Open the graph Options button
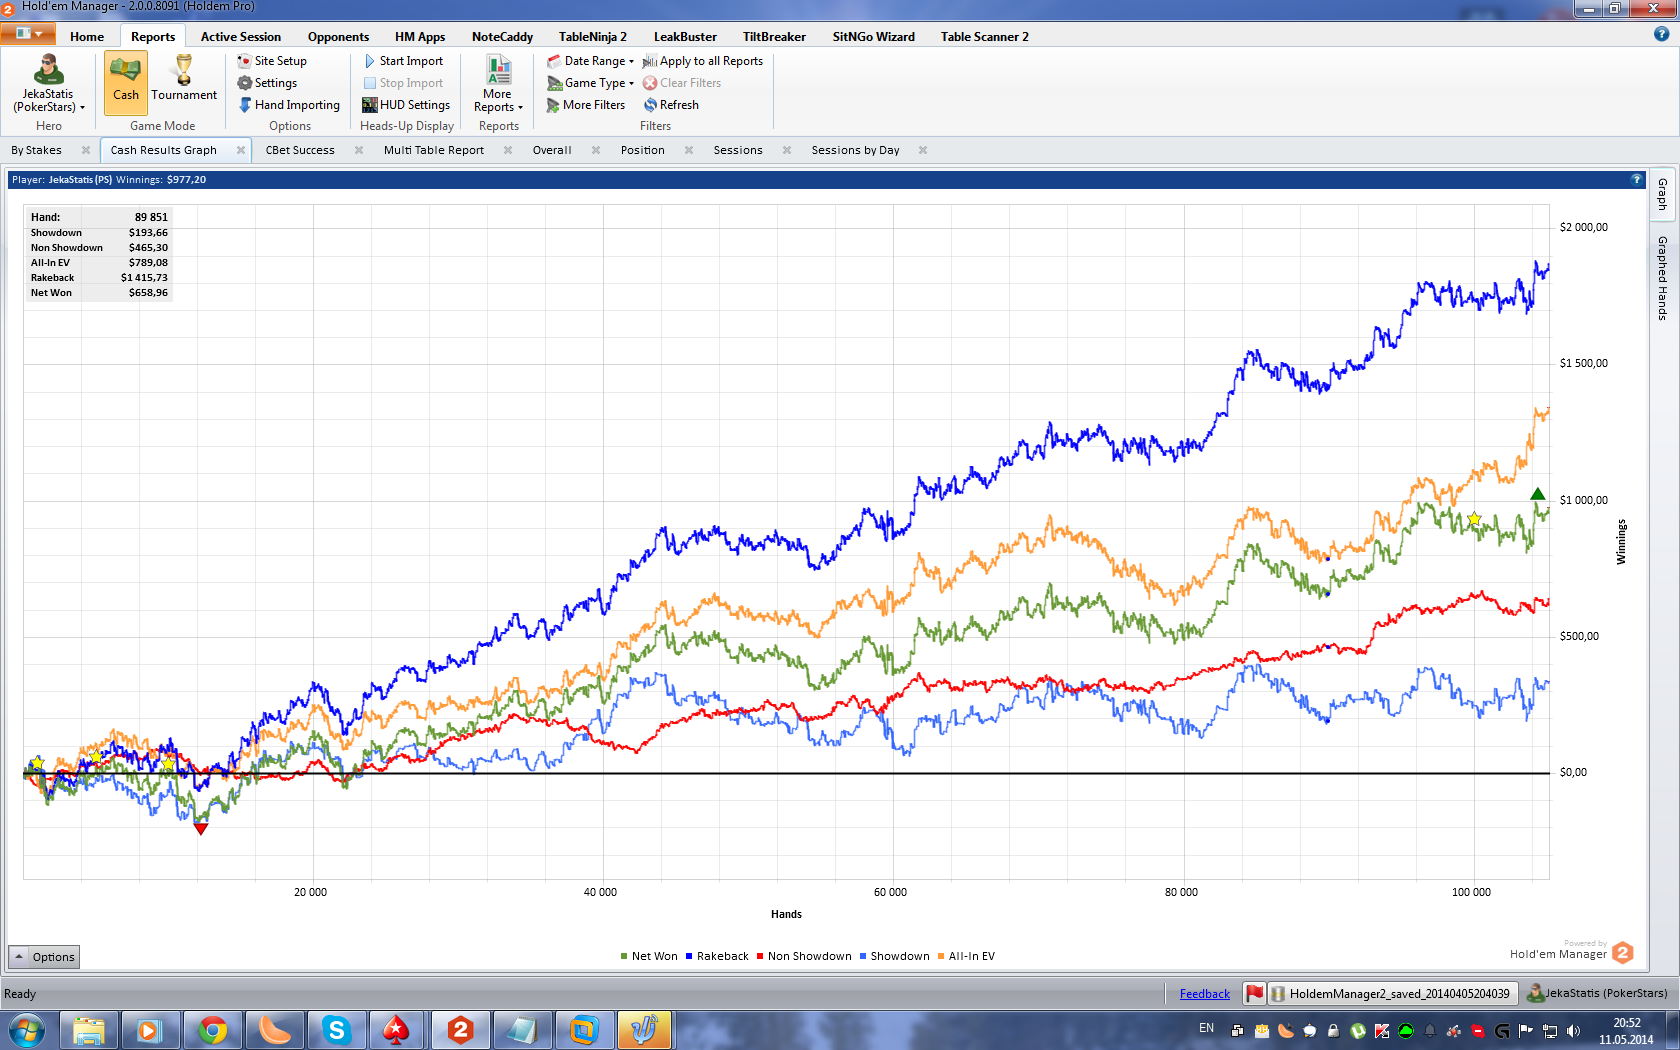This screenshot has height=1050, width=1680. click(x=44, y=957)
